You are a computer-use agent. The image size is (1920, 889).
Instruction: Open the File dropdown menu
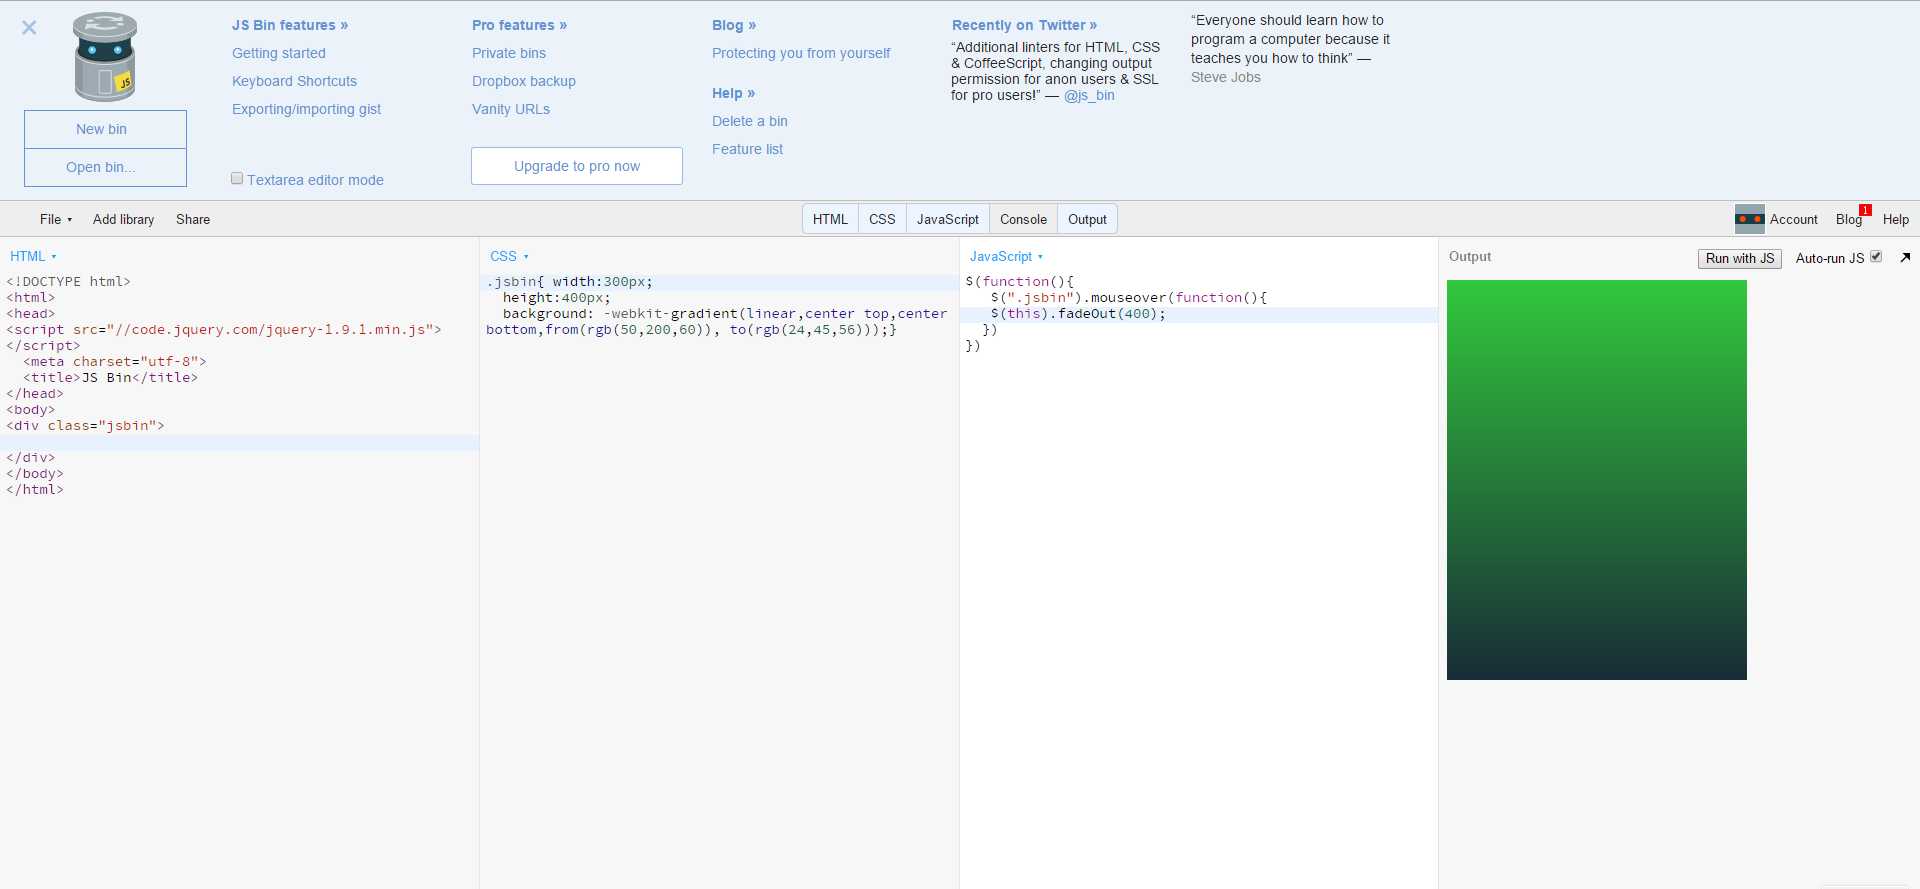56,219
